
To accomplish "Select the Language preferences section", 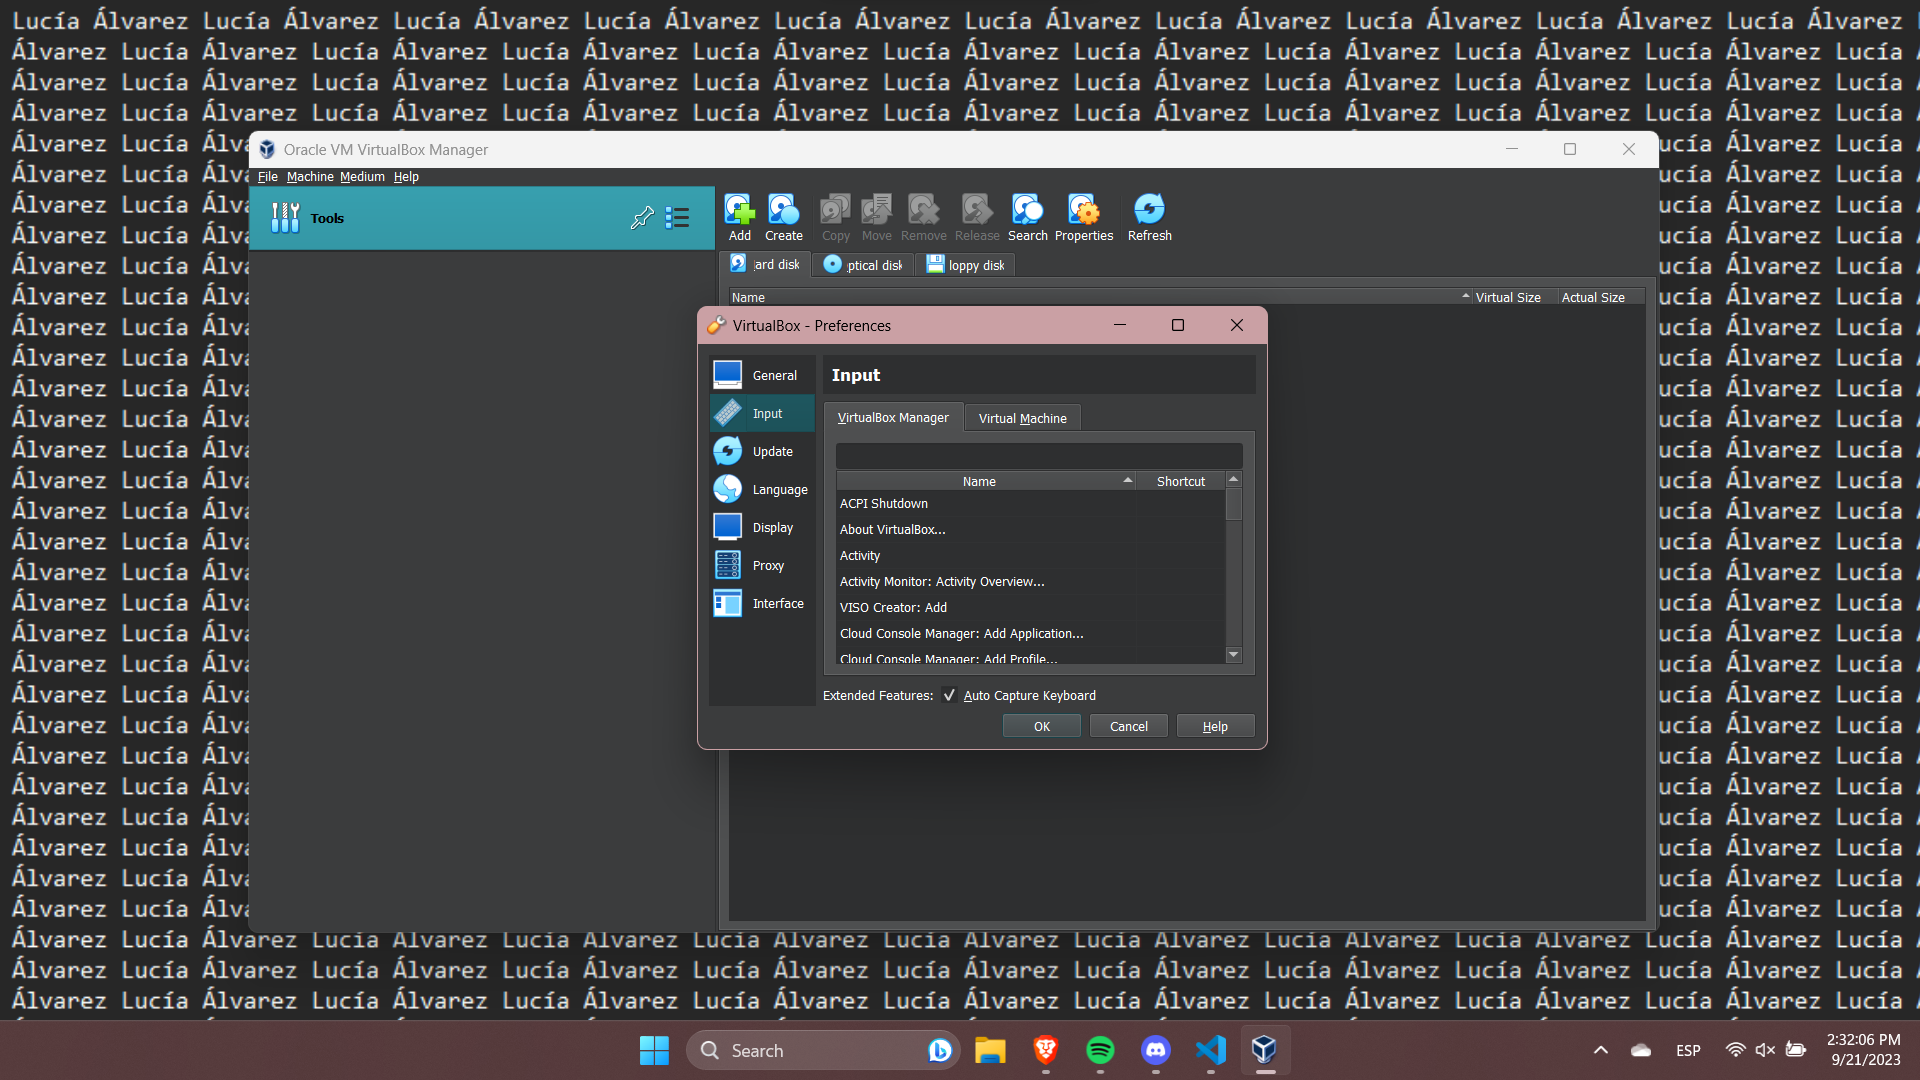I will (762, 489).
